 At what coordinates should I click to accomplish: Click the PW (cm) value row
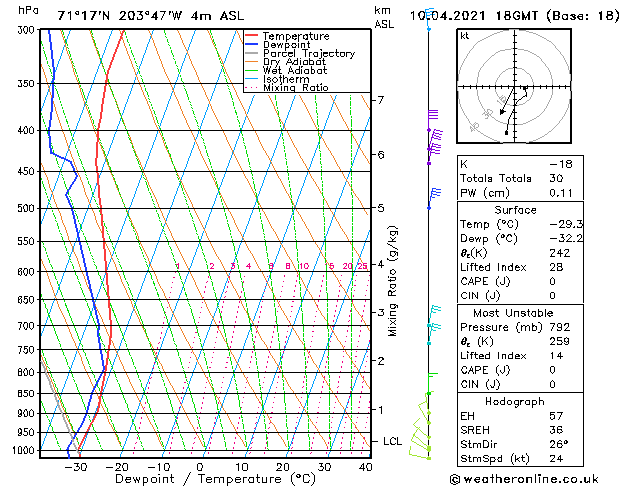point(520,193)
